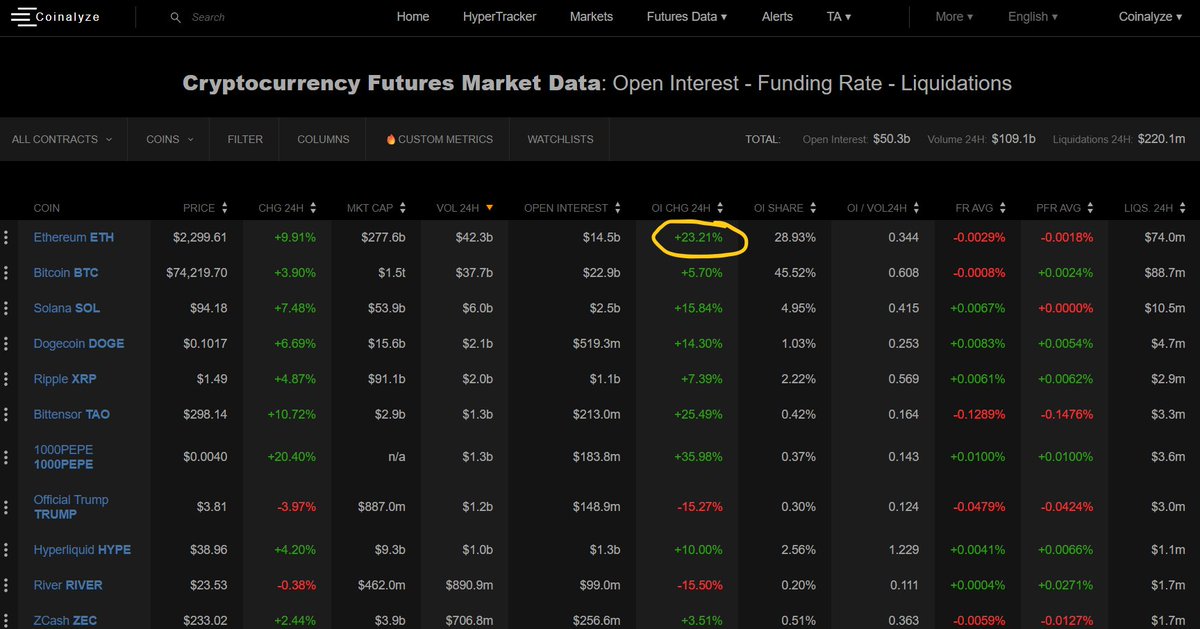Viewport: 1200px width, 629px height.
Task: Open the Bitcoin BTC coin link
Action: (66, 273)
